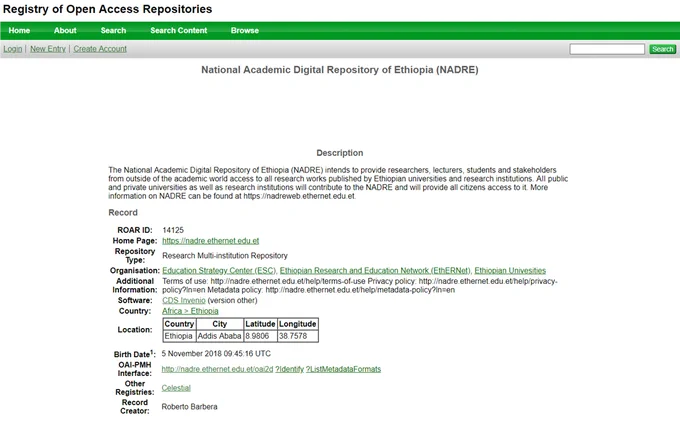Click the Registry of Open Access Repositories title
This screenshot has height=422, width=680.
(x=107, y=9)
